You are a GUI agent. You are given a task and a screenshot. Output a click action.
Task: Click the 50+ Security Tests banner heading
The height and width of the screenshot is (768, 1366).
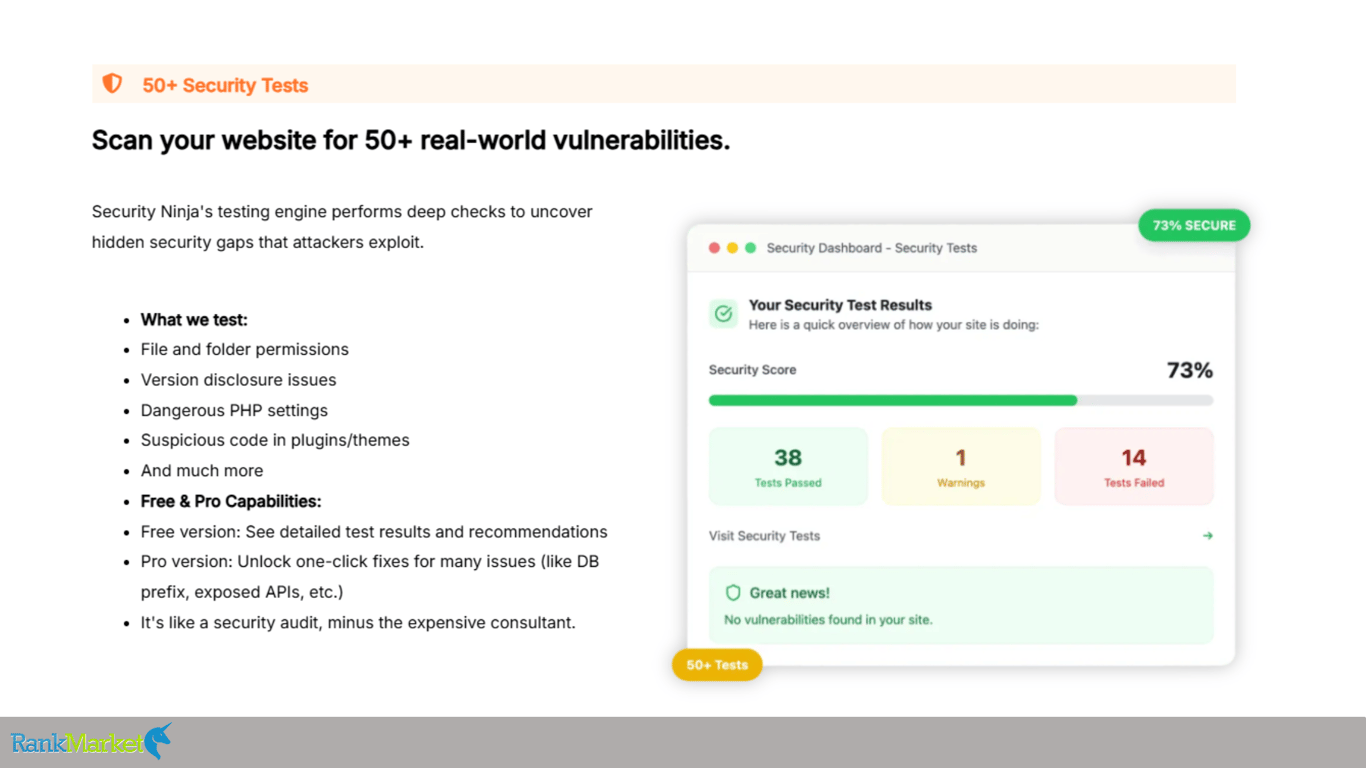click(x=225, y=85)
